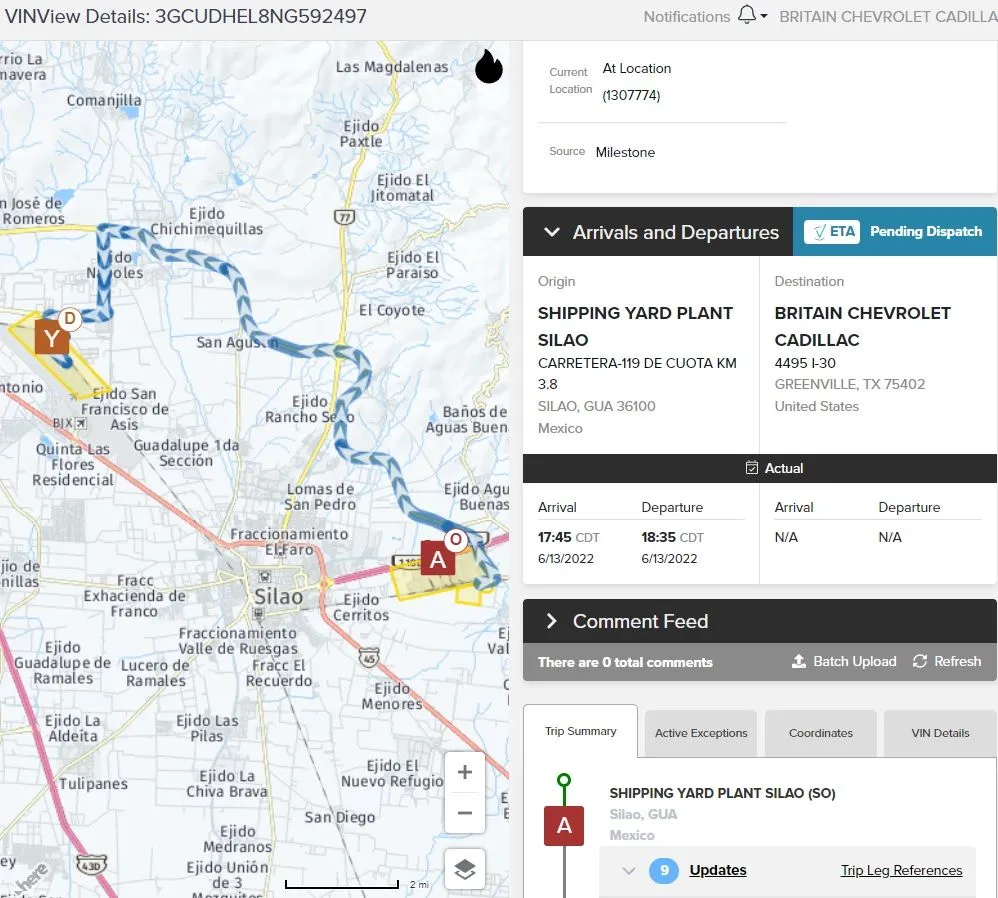The width and height of the screenshot is (998, 898).
Task: Collapse the Arrivals and Departures section
Action: [x=551, y=232]
